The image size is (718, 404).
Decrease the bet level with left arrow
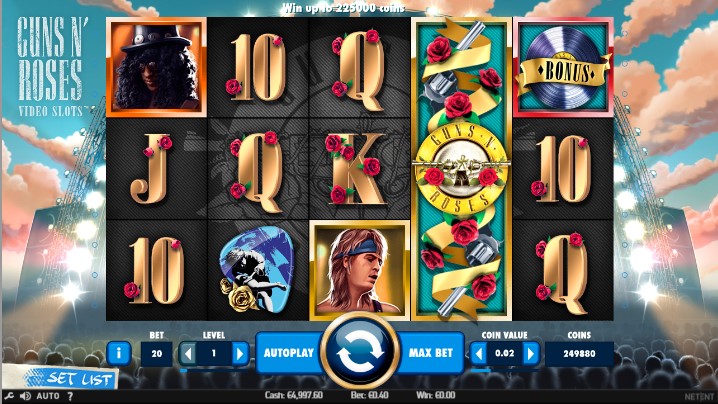point(187,354)
